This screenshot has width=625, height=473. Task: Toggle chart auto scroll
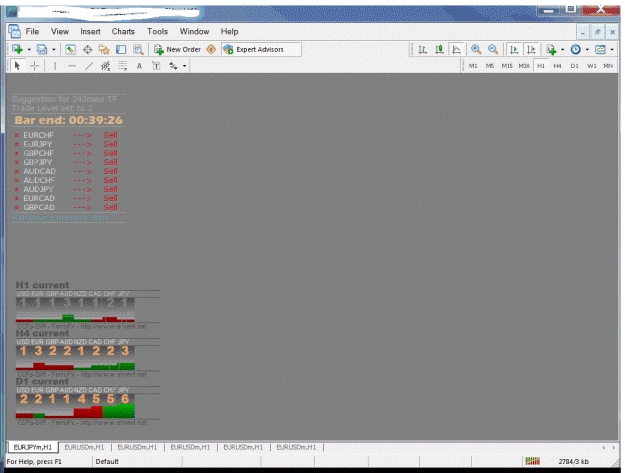tap(514, 49)
